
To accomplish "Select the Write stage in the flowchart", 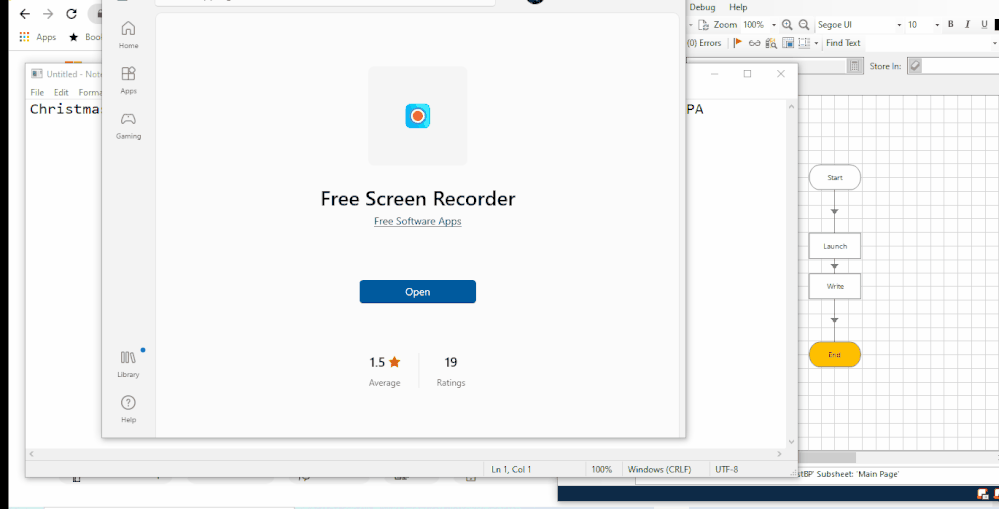I will (835, 286).
